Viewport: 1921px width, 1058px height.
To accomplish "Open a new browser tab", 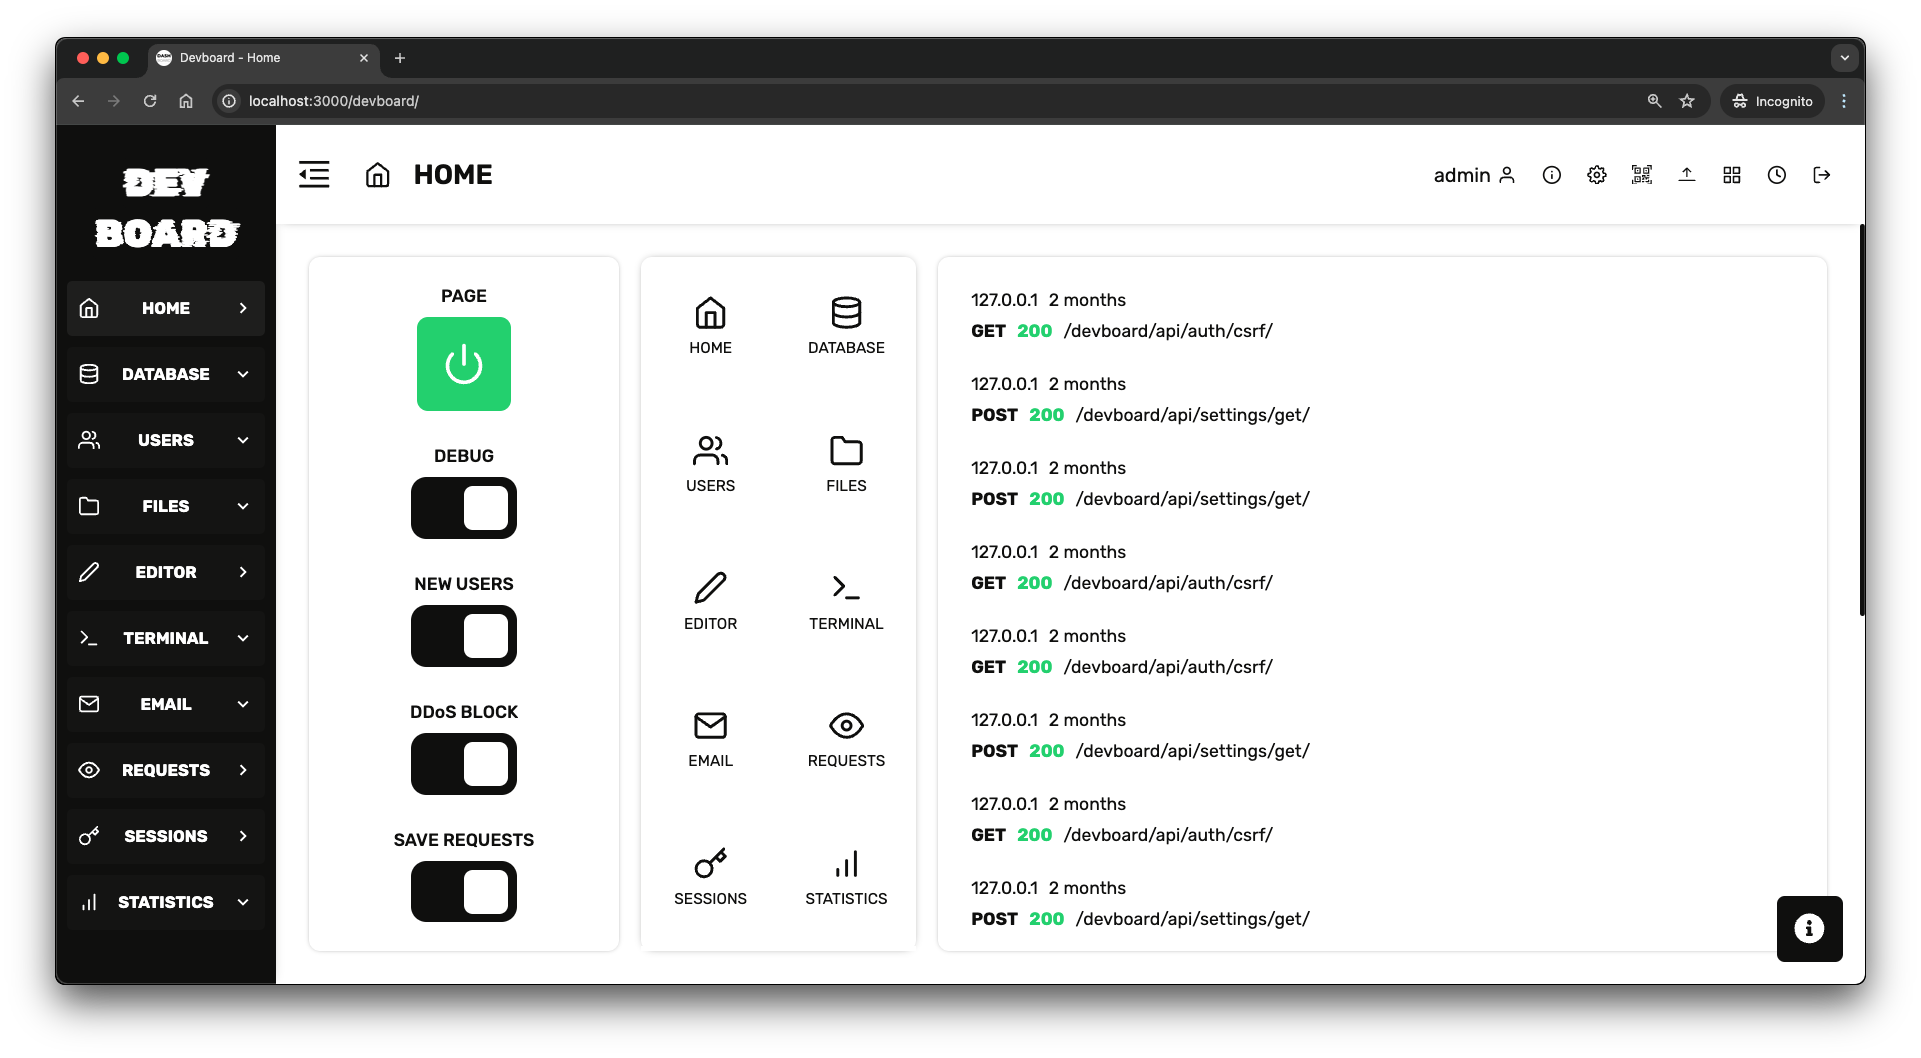I will (400, 58).
